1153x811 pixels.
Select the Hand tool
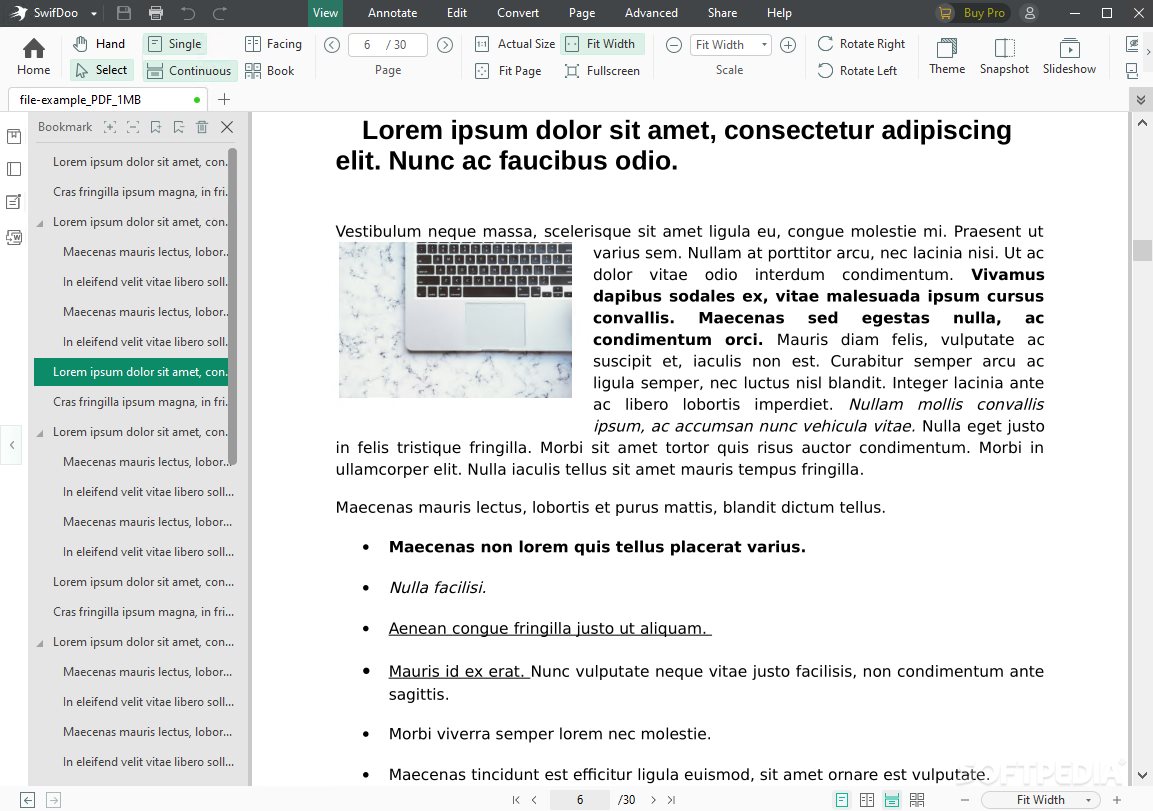[99, 44]
